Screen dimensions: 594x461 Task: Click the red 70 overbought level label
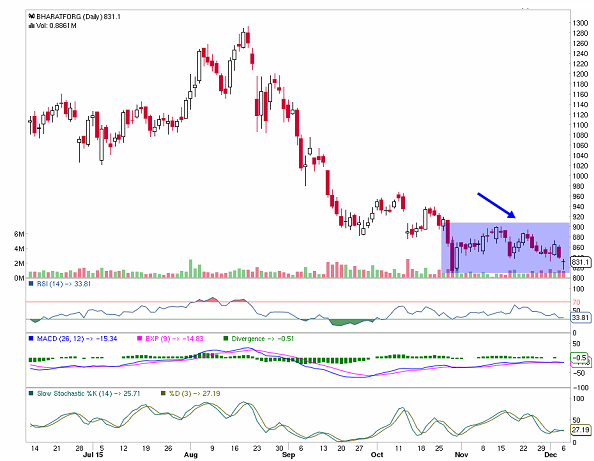click(576, 302)
